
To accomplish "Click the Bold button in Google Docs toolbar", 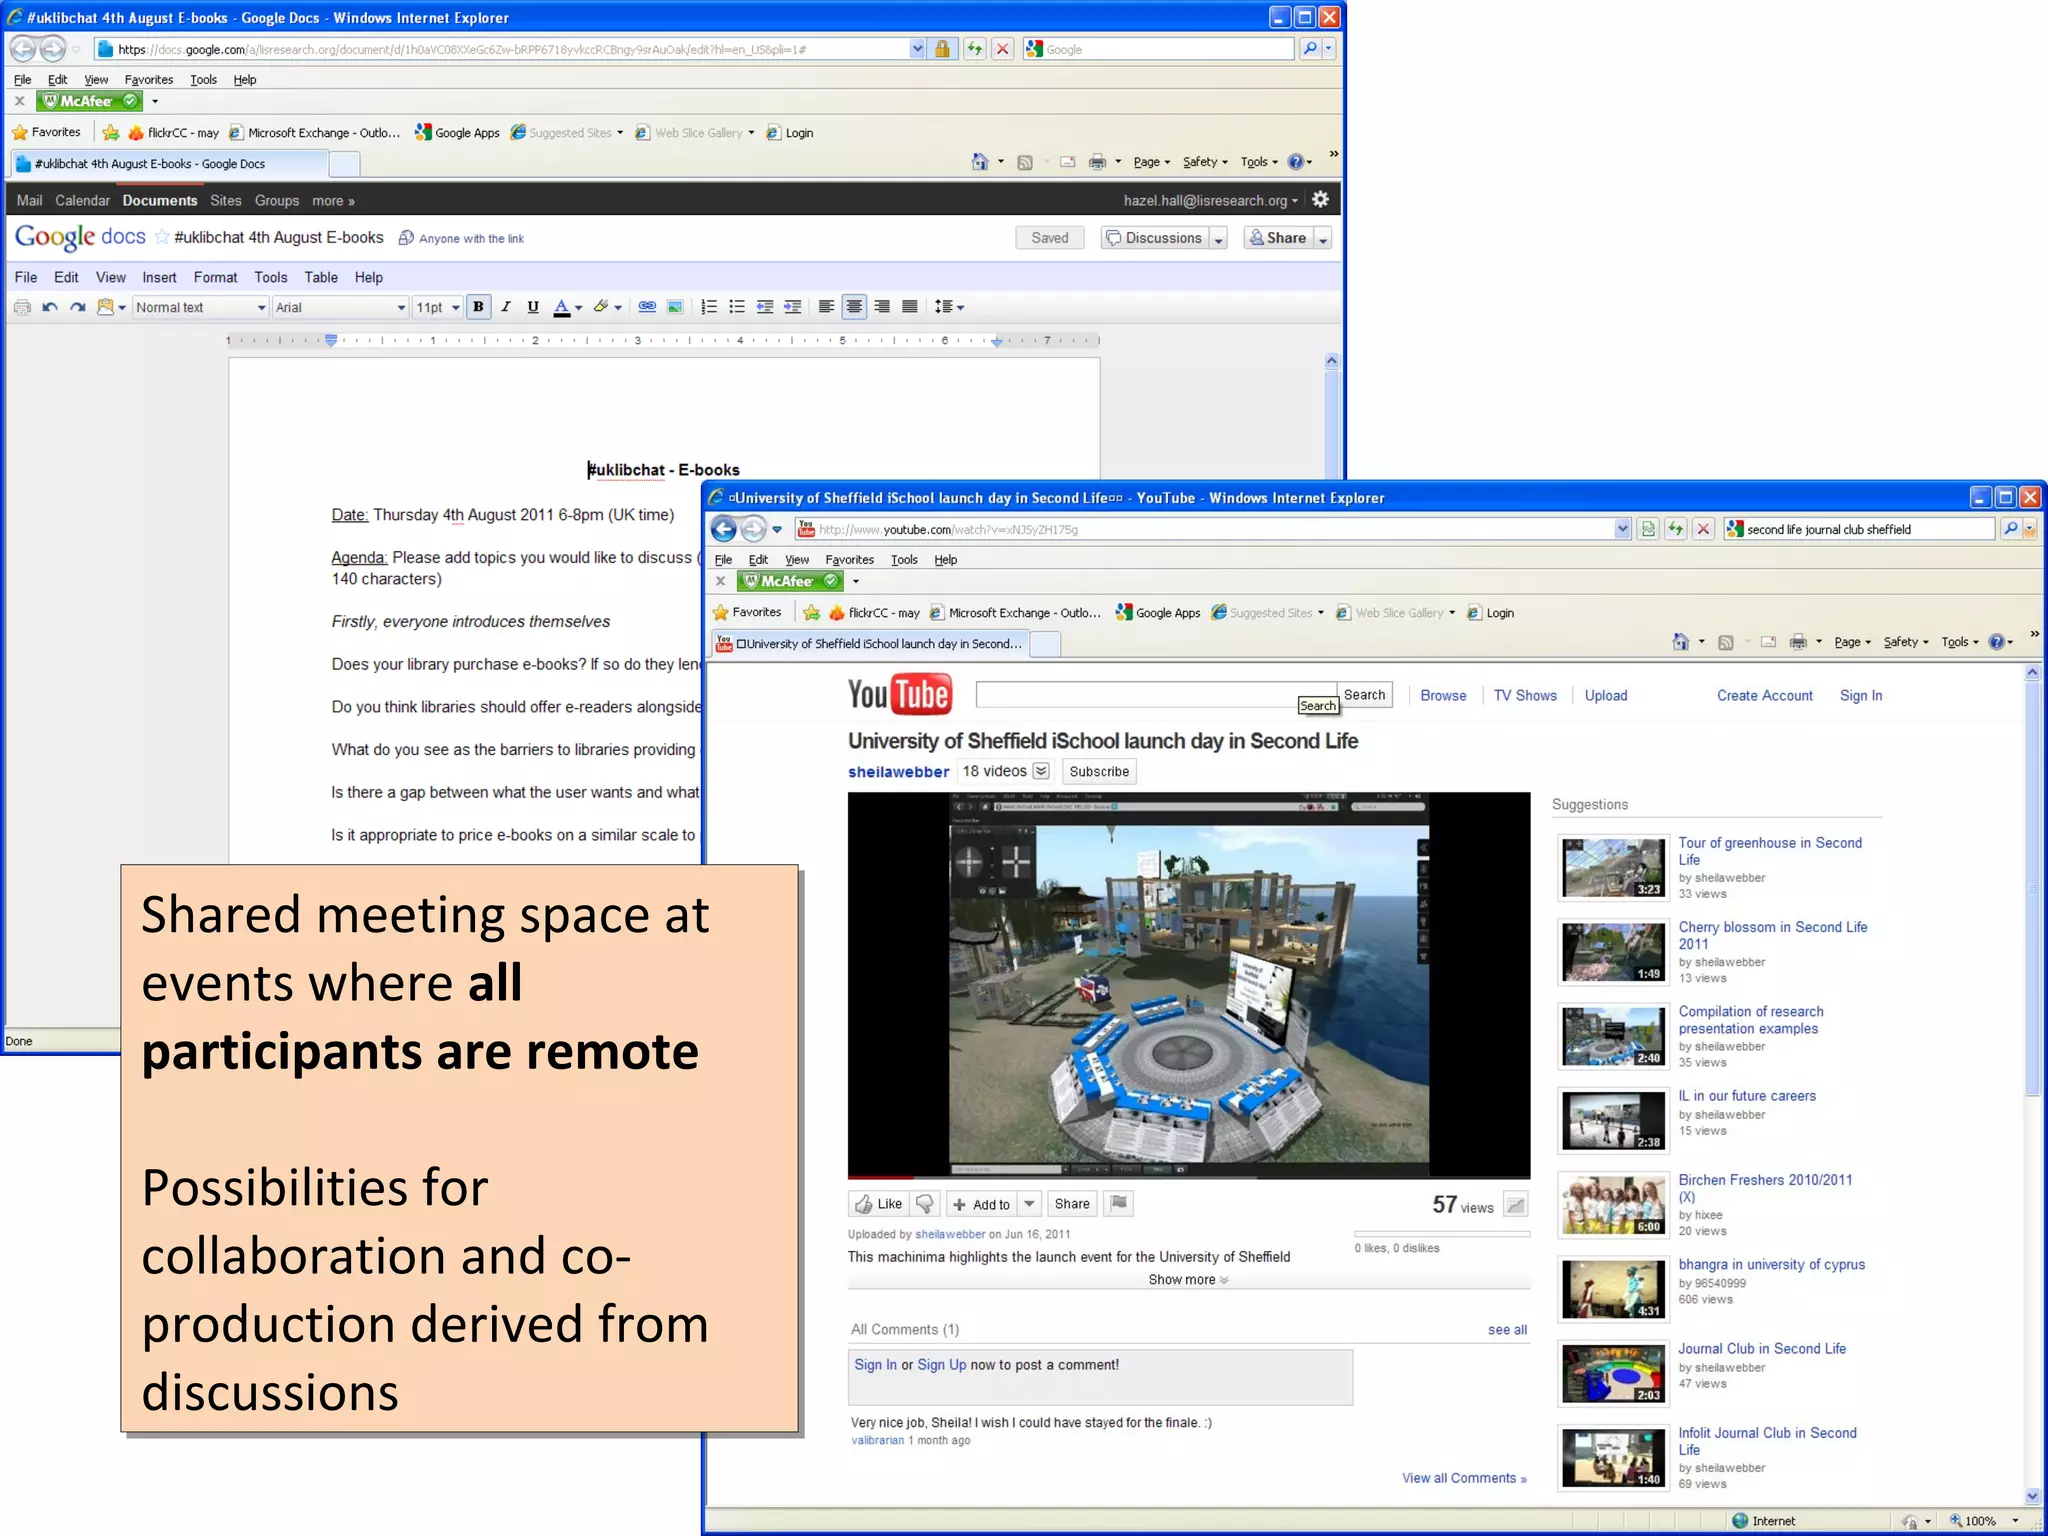I will (478, 307).
